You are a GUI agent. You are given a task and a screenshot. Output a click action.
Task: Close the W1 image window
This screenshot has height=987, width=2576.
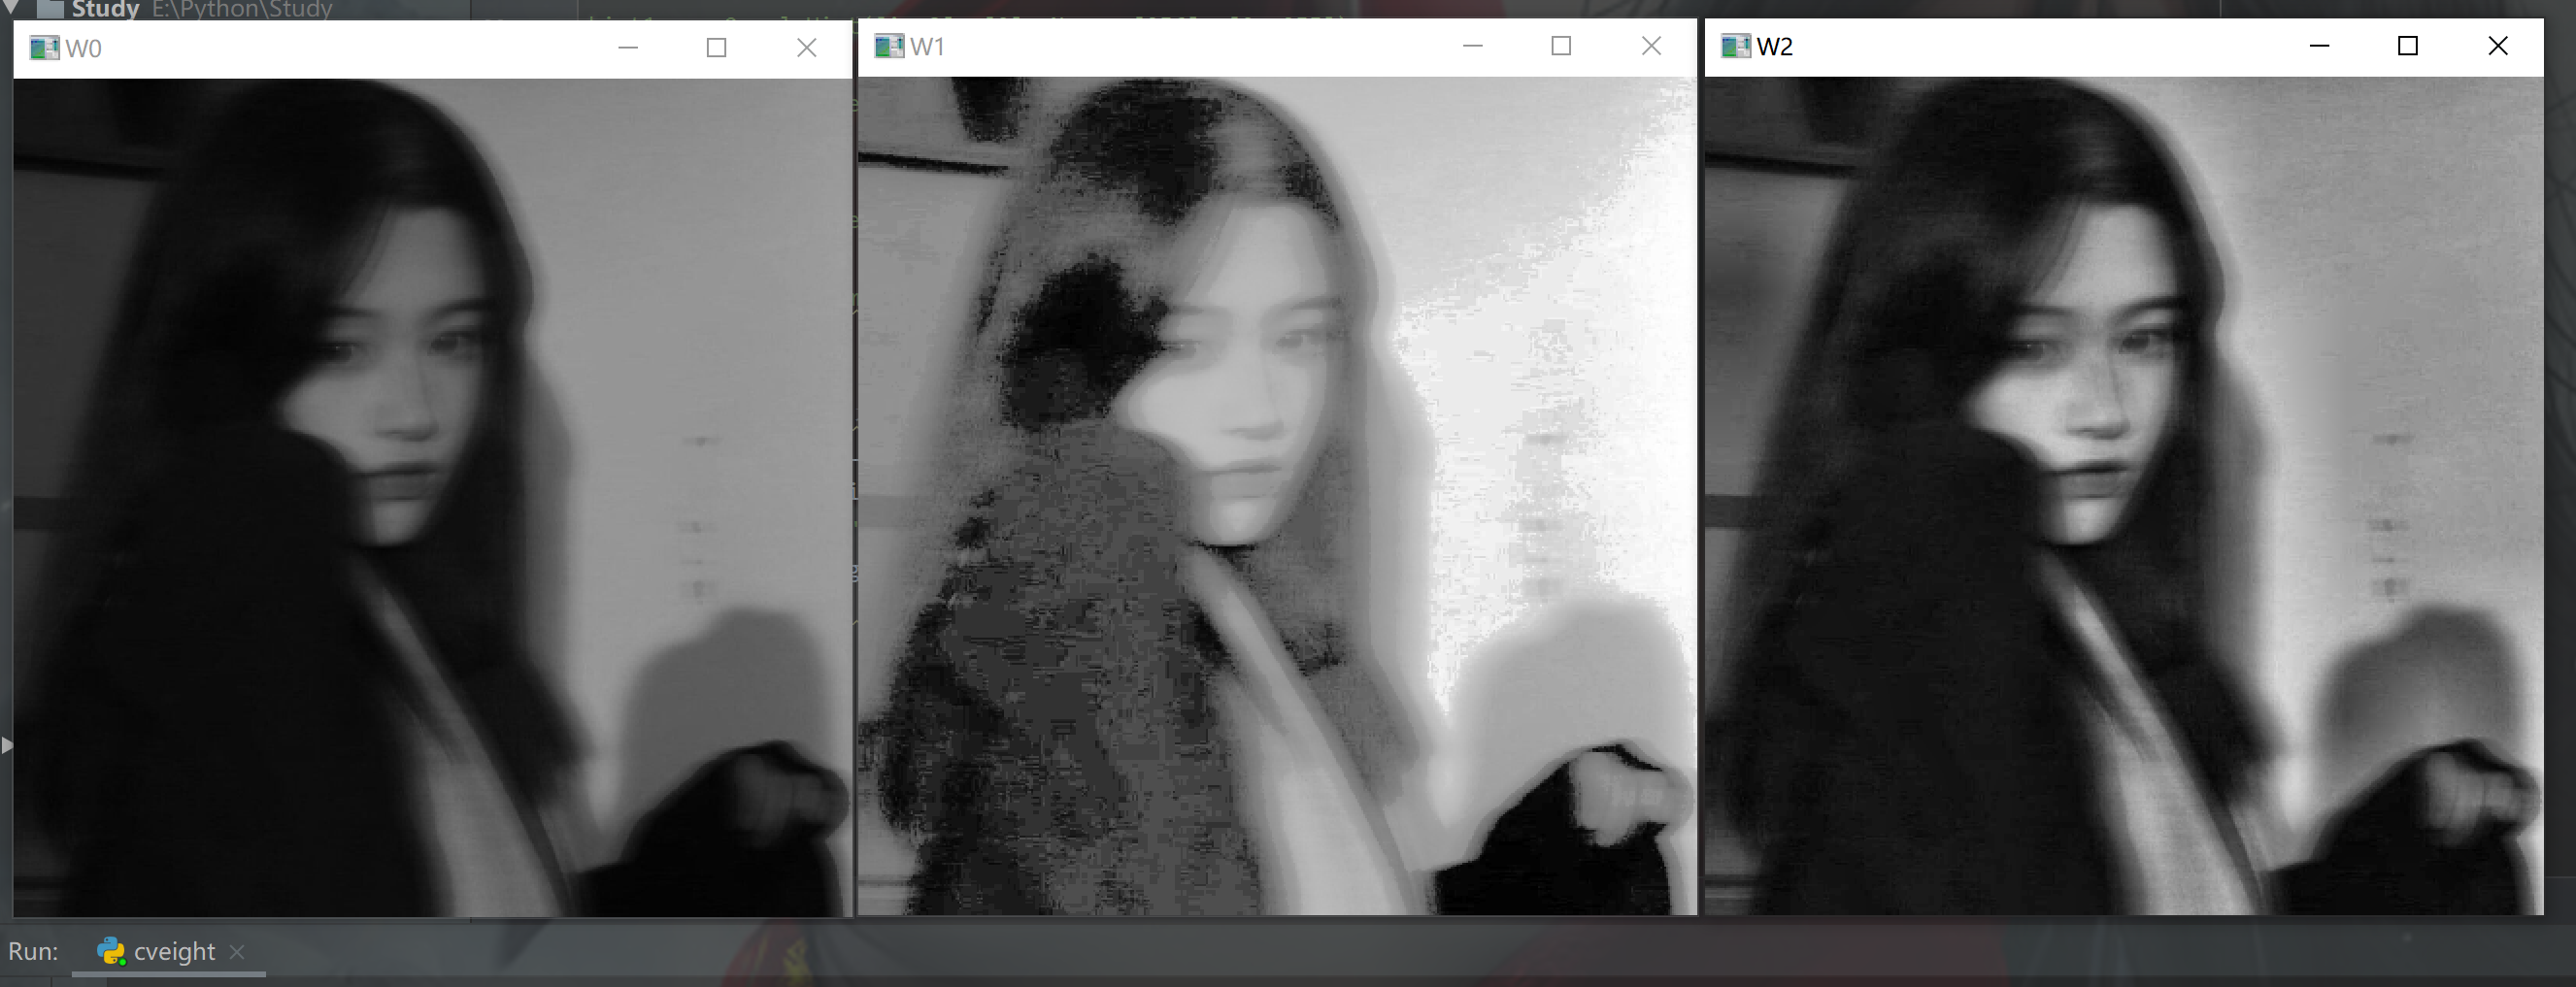point(1650,46)
